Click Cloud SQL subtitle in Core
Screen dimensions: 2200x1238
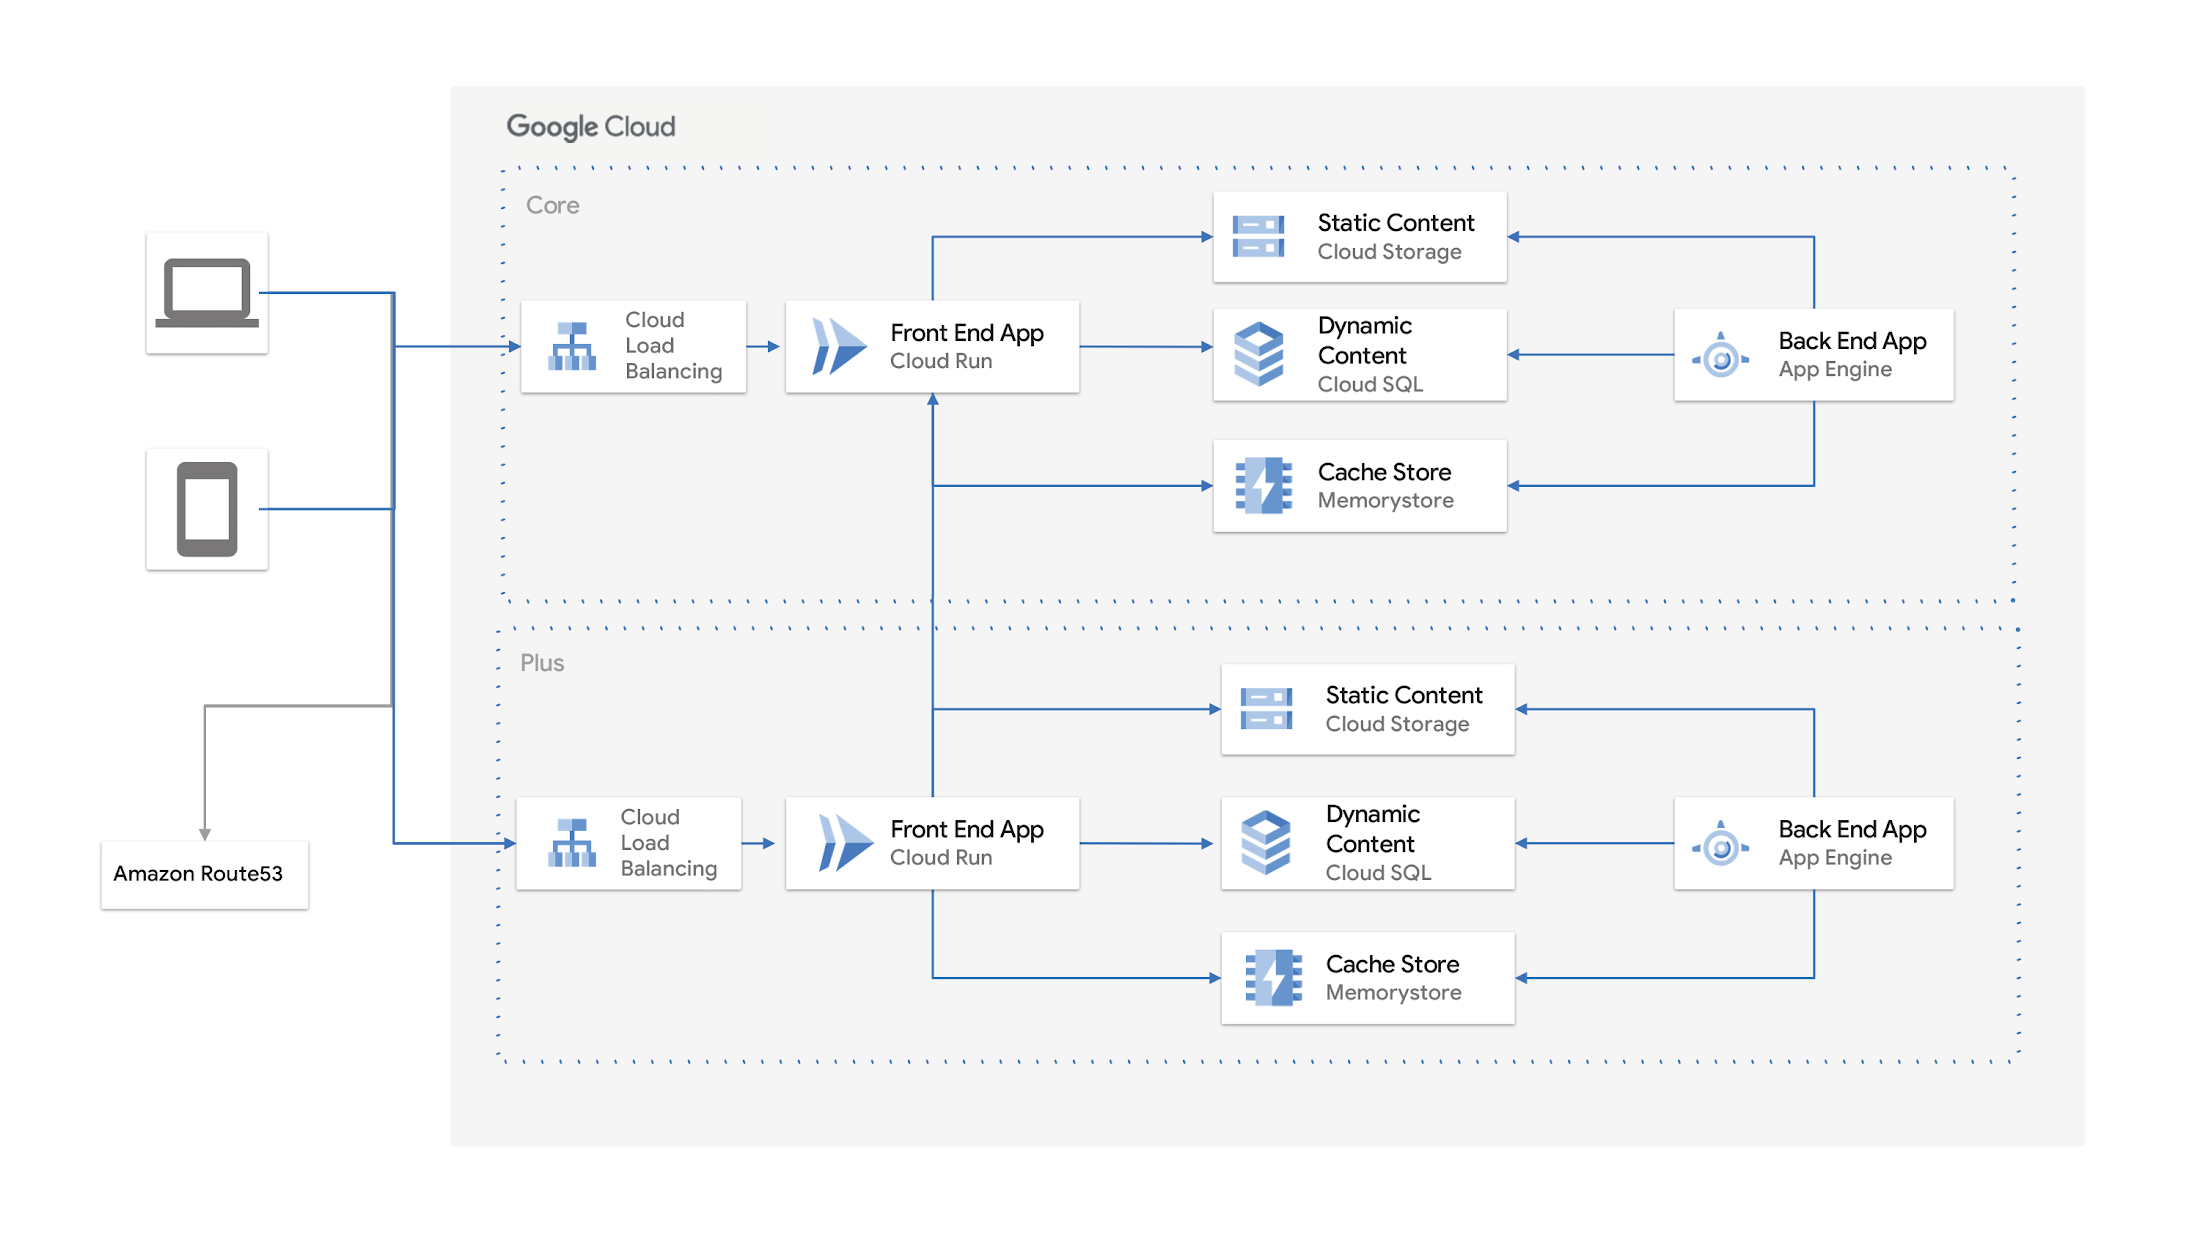point(1370,385)
